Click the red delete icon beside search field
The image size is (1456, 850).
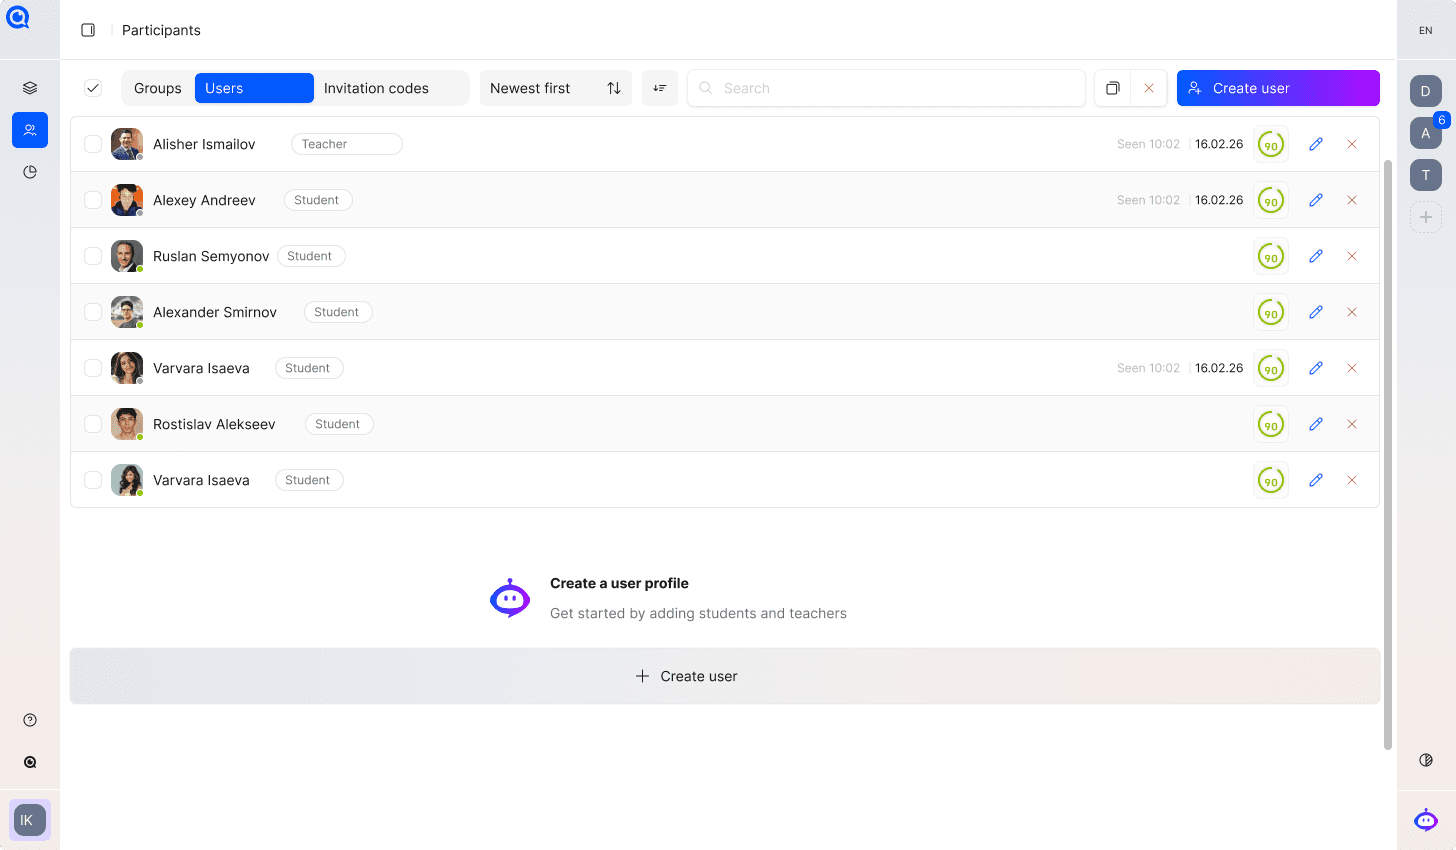pos(1149,88)
